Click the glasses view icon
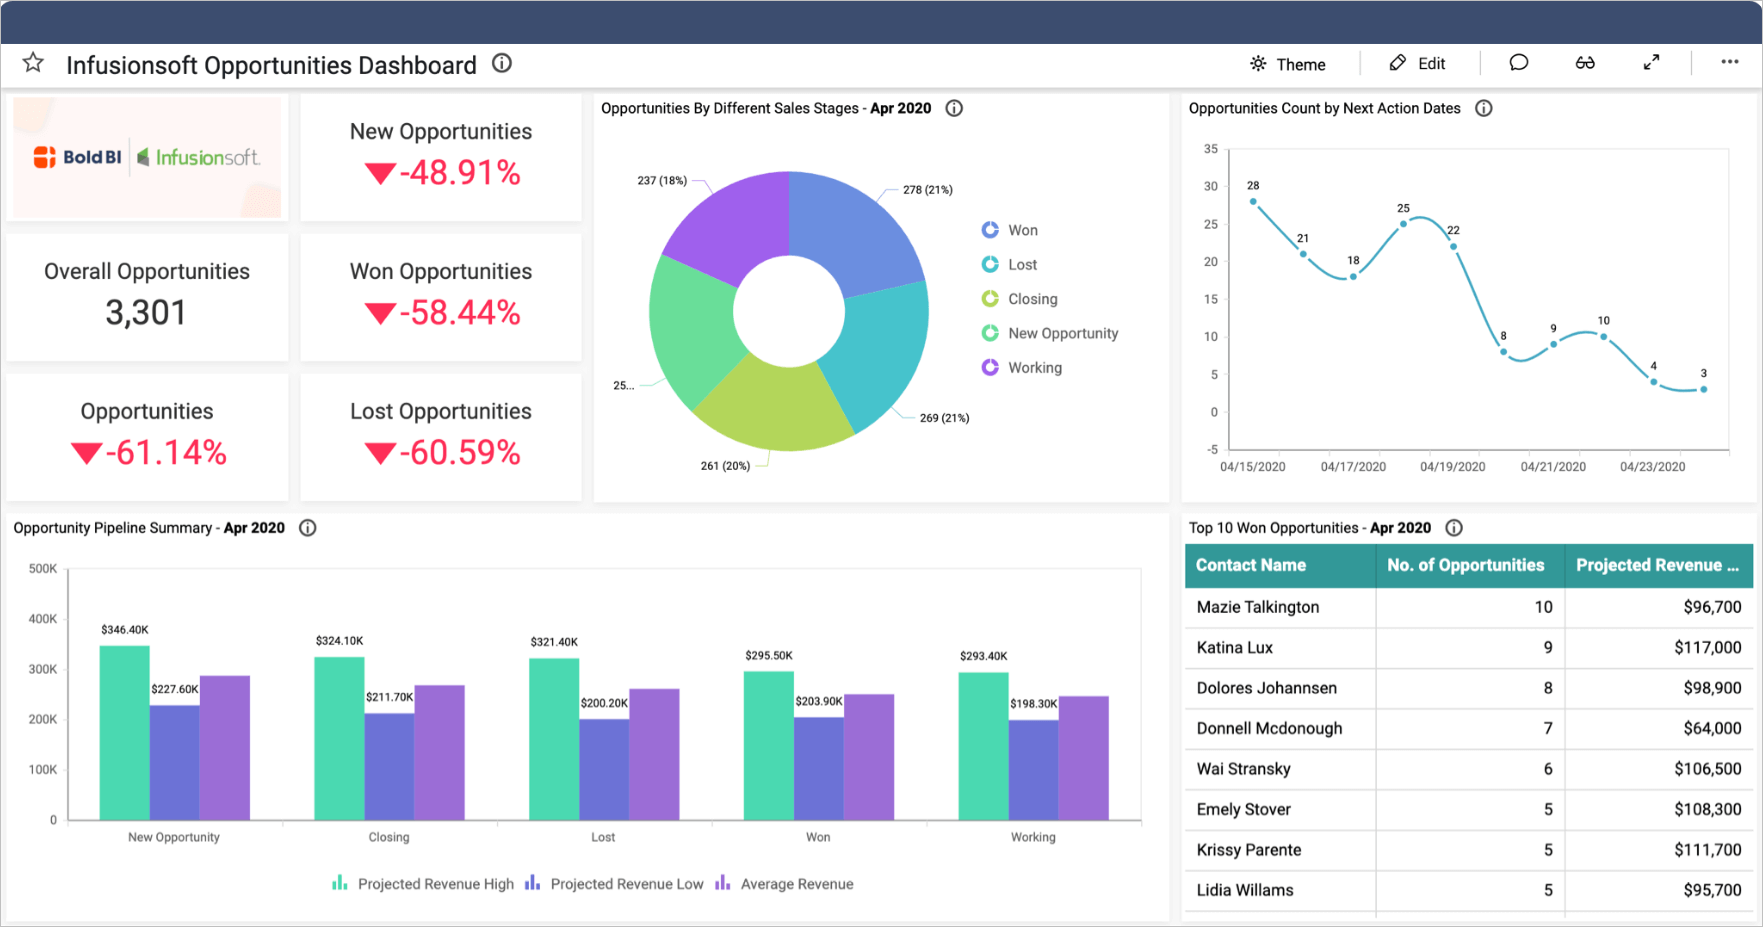 [1585, 63]
